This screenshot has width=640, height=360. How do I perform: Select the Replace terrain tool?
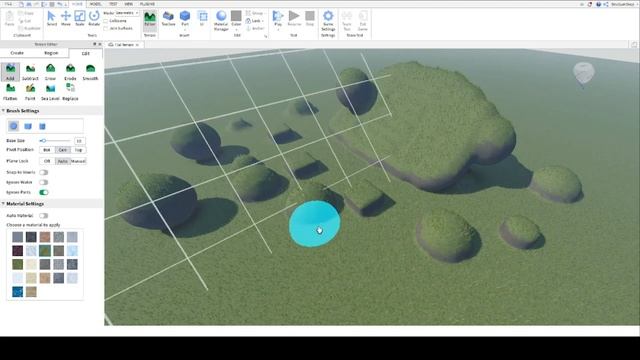click(70, 92)
